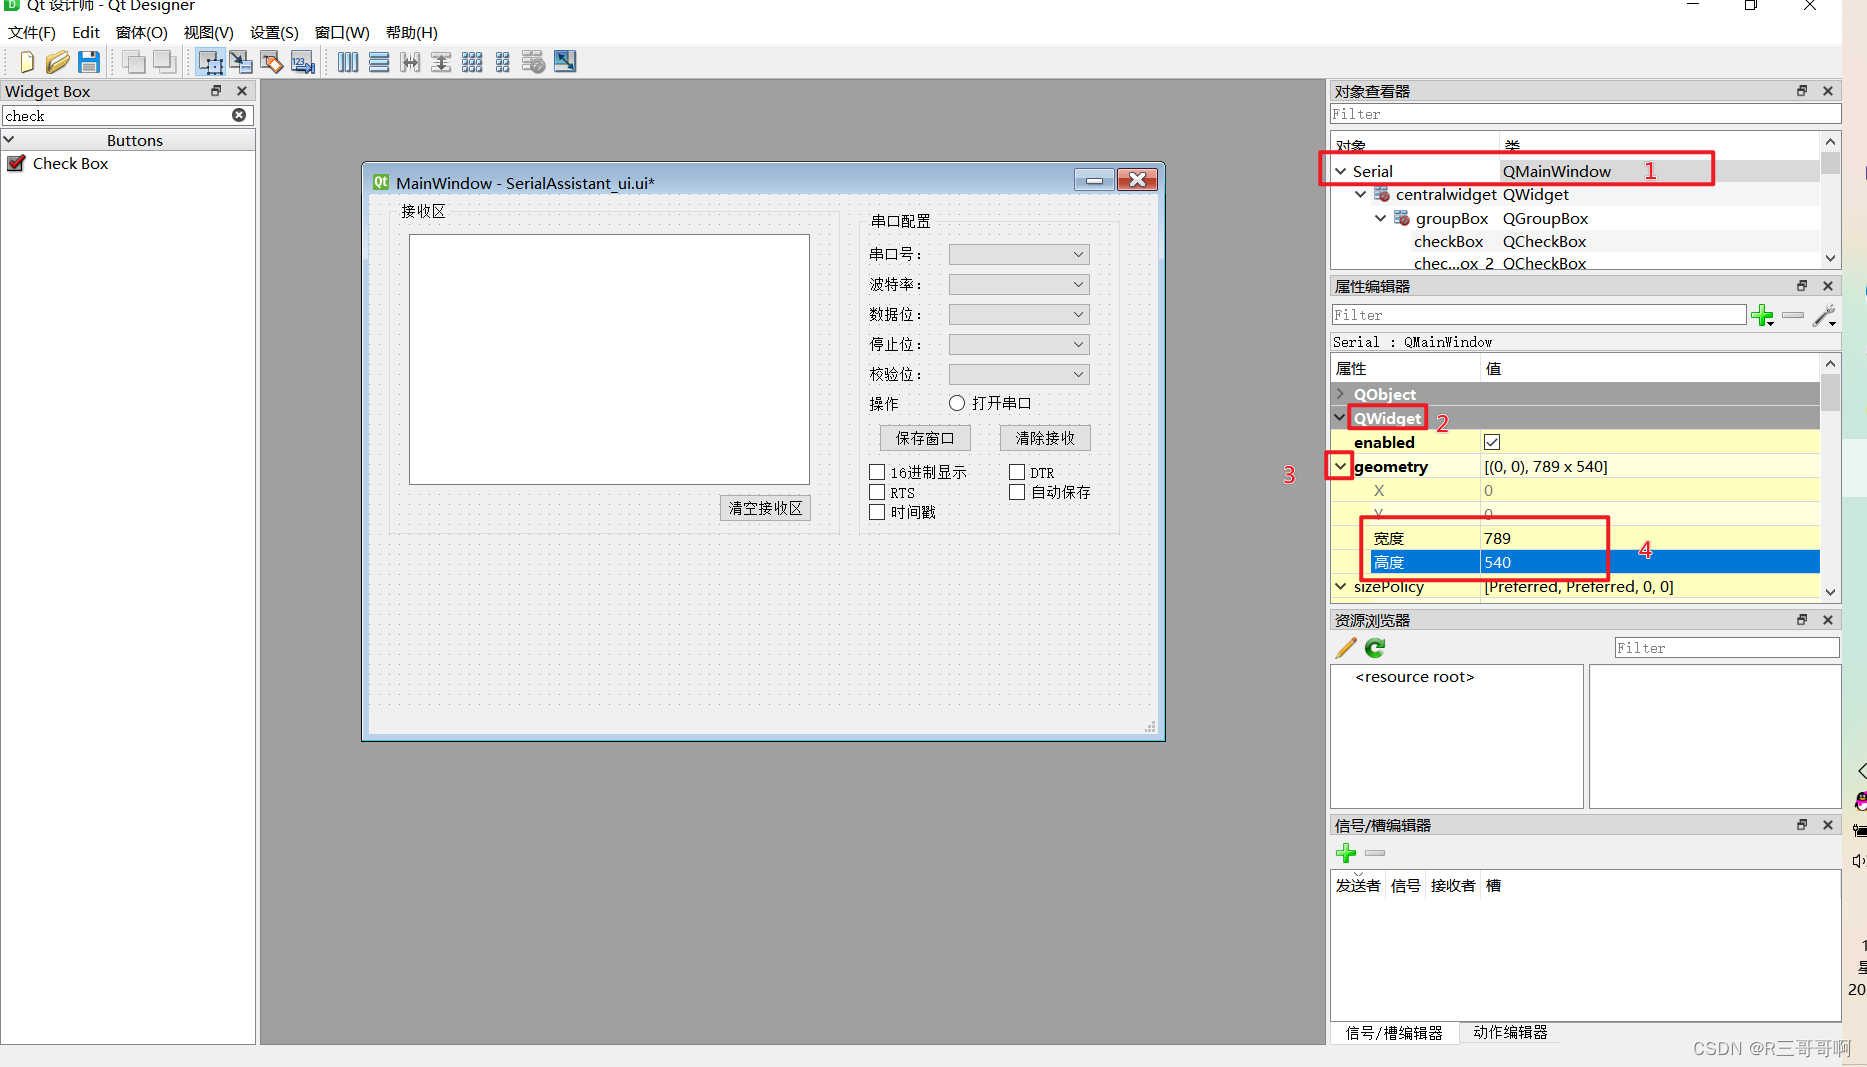The width and height of the screenshot is (1867, 1067).
Task: Select the Edit Widgets mode icon
Action: (210, 62)
